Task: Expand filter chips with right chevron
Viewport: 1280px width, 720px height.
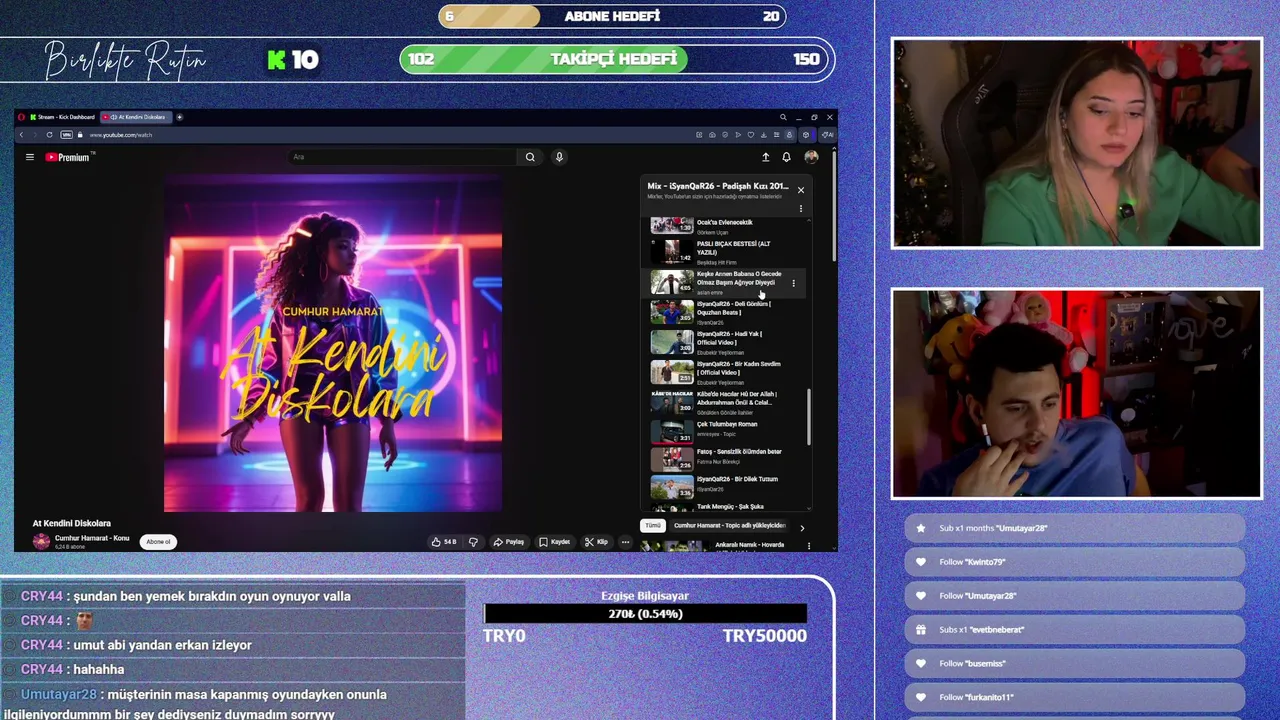Action: [801, 527]
